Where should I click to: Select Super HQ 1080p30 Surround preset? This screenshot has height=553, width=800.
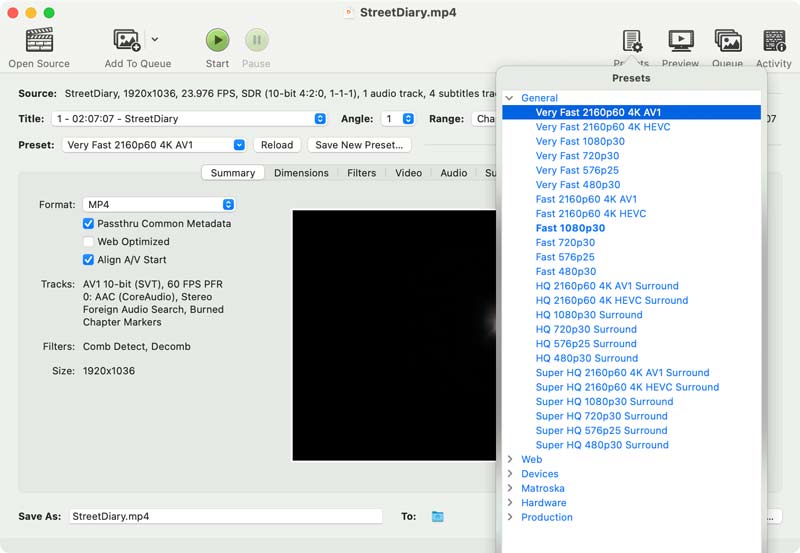click(631, 401)
